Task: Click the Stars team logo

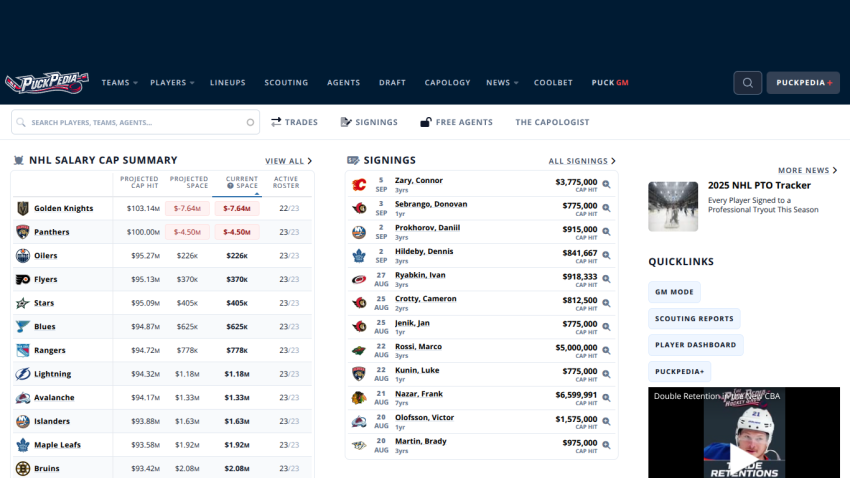Action: (x=22, y=303)
